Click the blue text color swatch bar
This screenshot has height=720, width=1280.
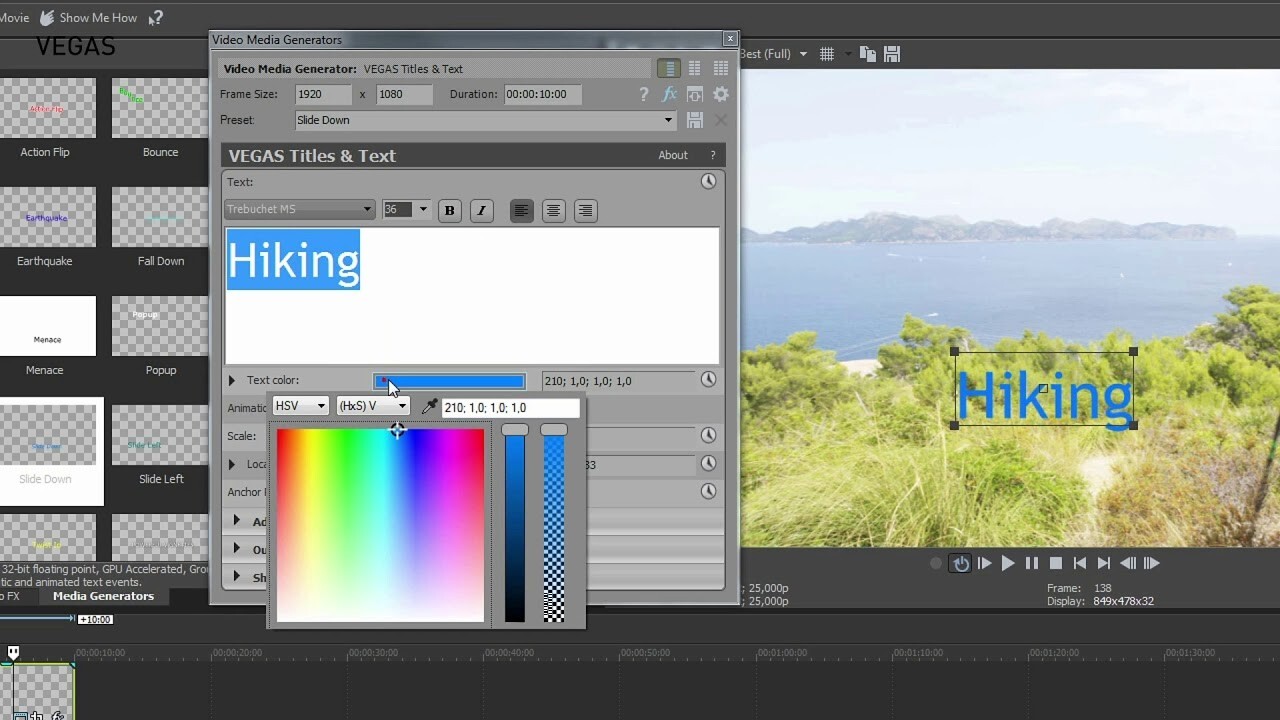tap(450, 381)
